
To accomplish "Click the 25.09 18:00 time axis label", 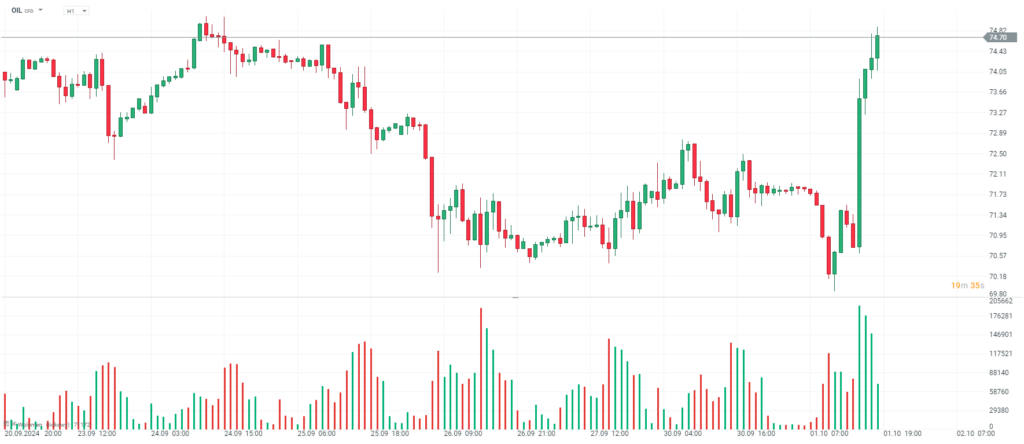I will coord(387,435).
